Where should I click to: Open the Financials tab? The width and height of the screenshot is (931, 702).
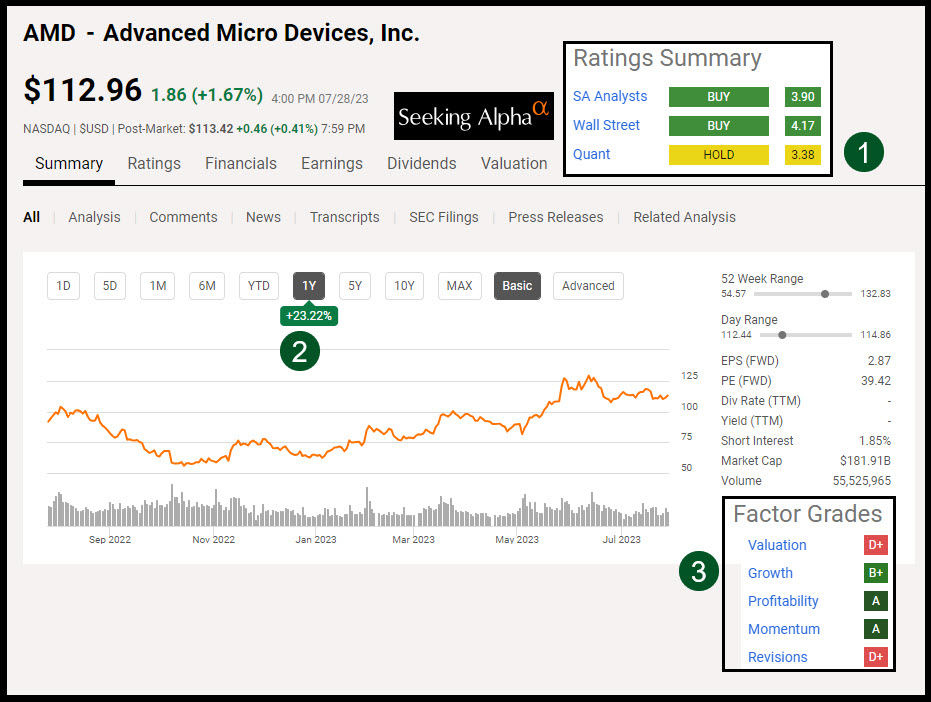coord(241,164)
